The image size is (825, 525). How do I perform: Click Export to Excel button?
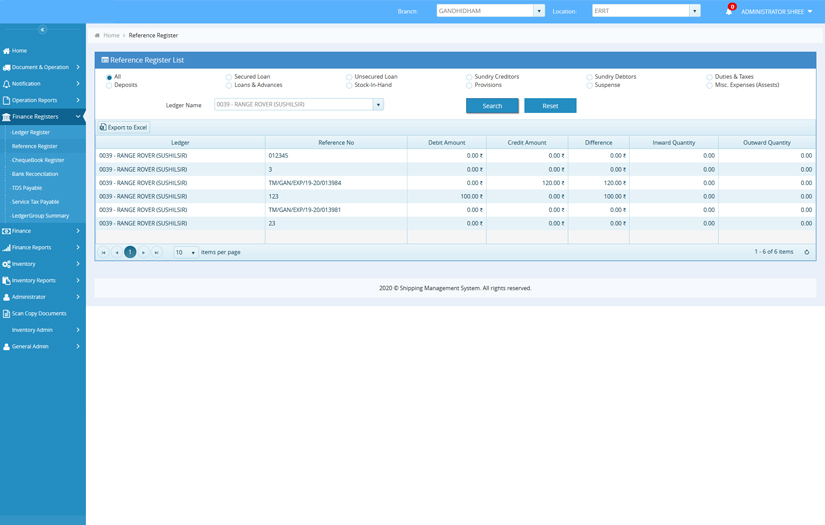pyautogui.click(x=124, y=127)
